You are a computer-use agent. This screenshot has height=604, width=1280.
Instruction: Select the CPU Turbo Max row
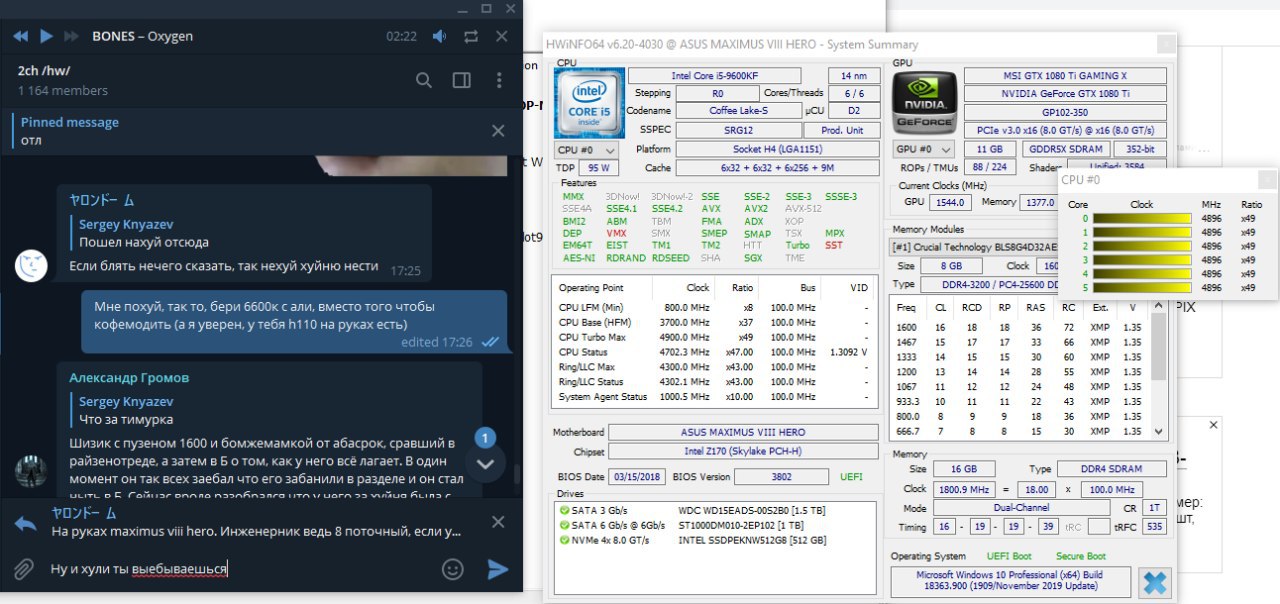[x=715, y=337]
